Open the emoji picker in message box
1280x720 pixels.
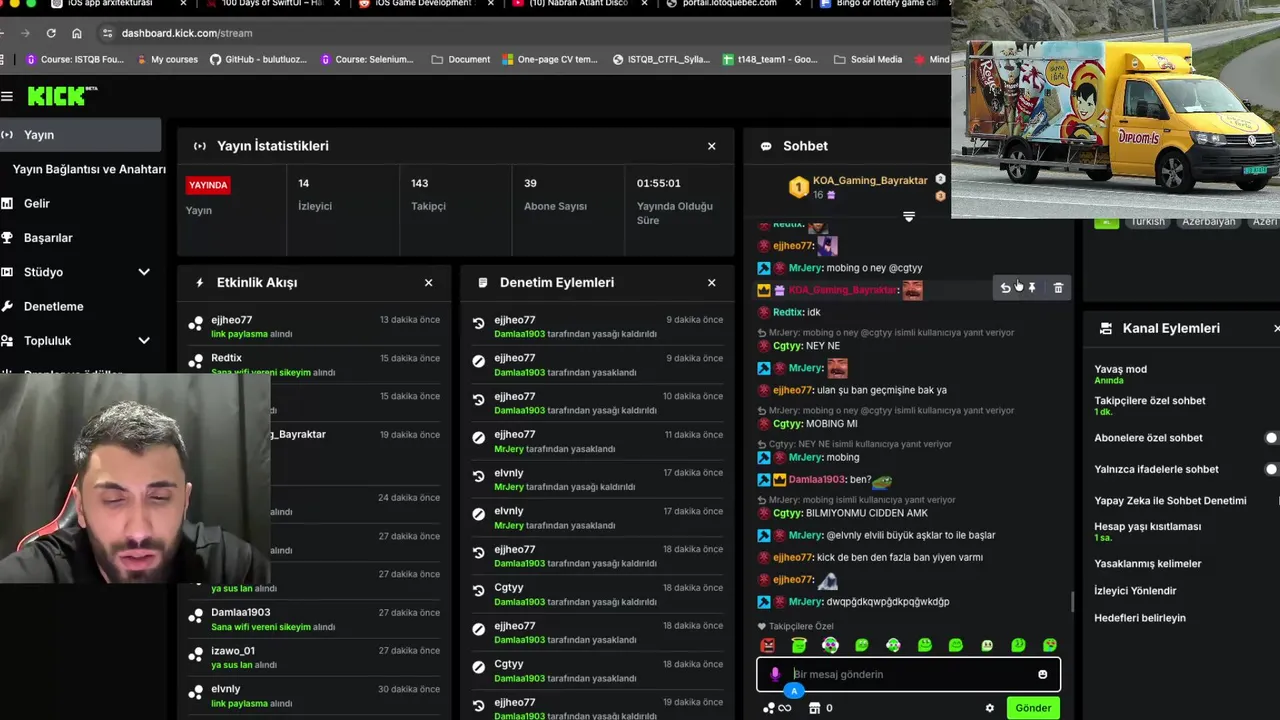pos(1042,674)
